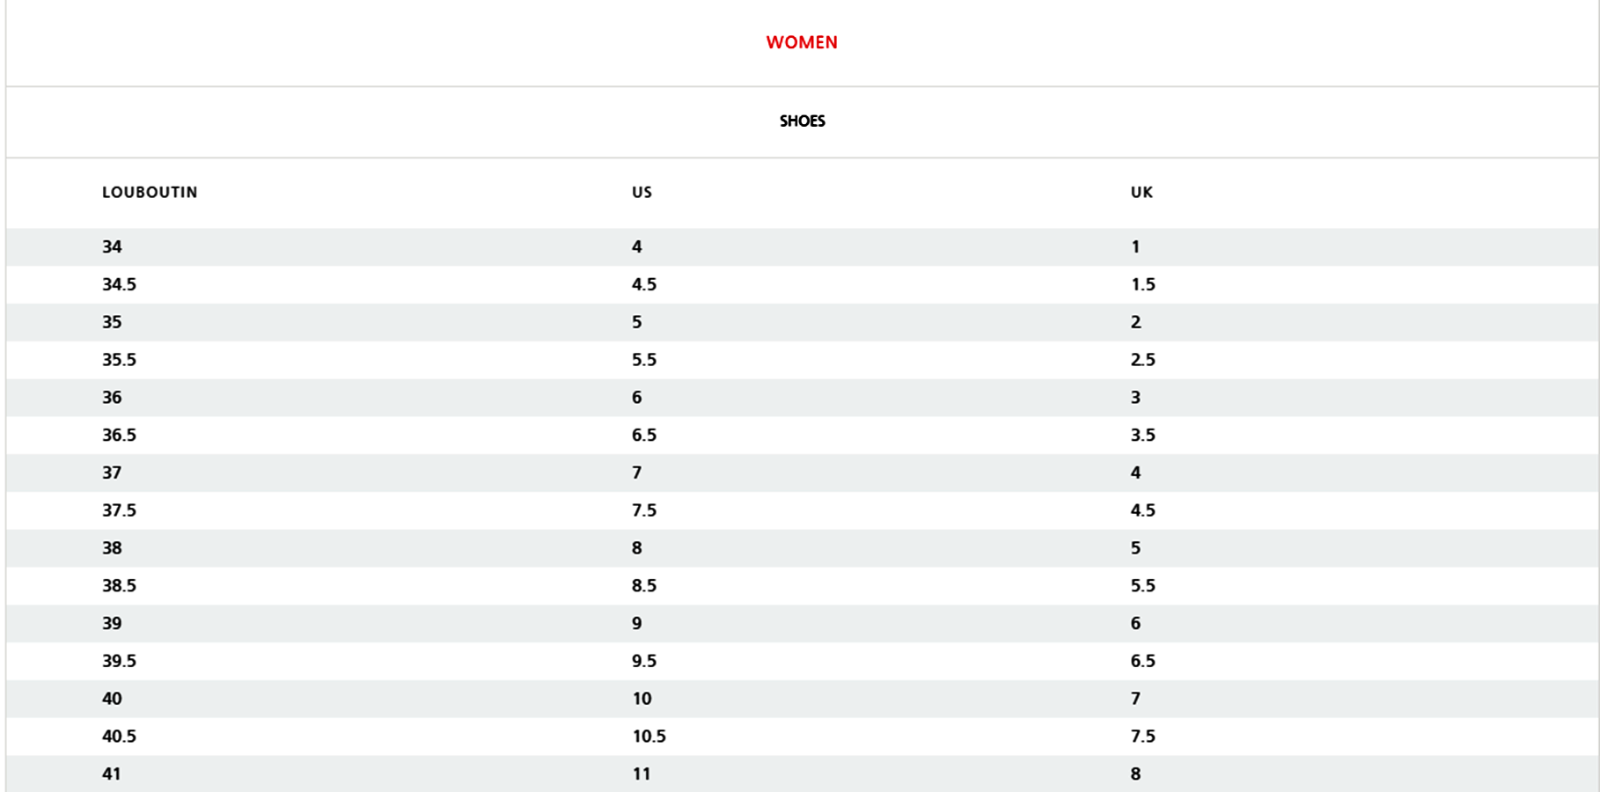Select Louboutin size 37 cell

pyautogui.click(x=112, y=473)
